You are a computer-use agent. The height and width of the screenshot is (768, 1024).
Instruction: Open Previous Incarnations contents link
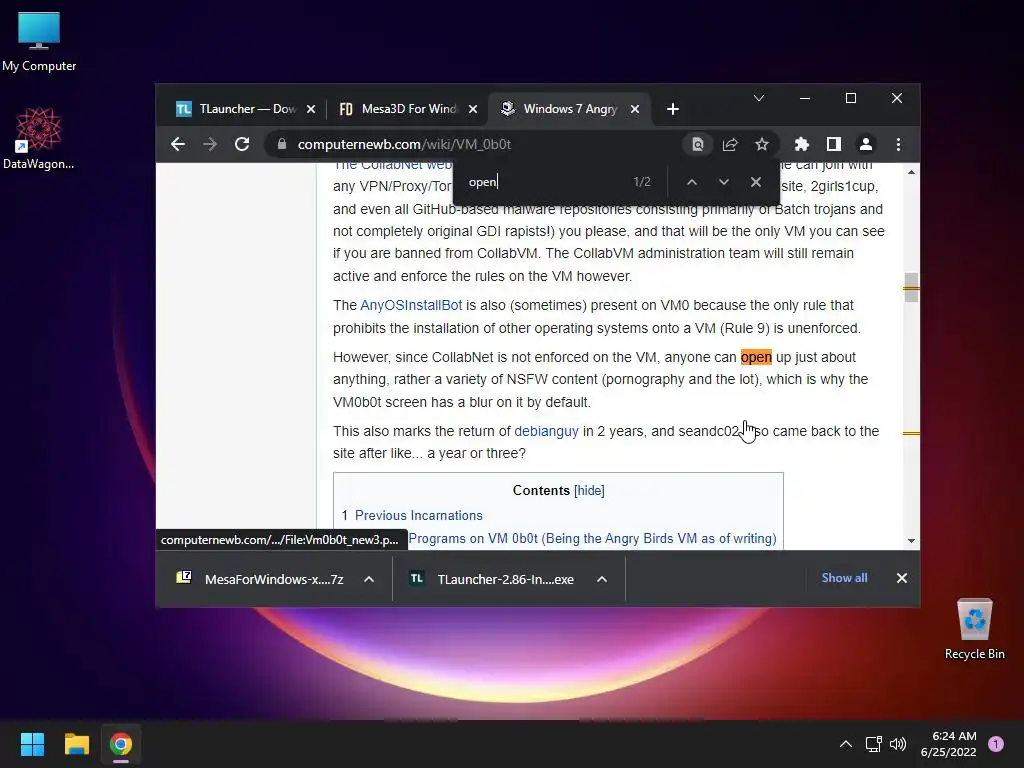(x=419, y=515)
